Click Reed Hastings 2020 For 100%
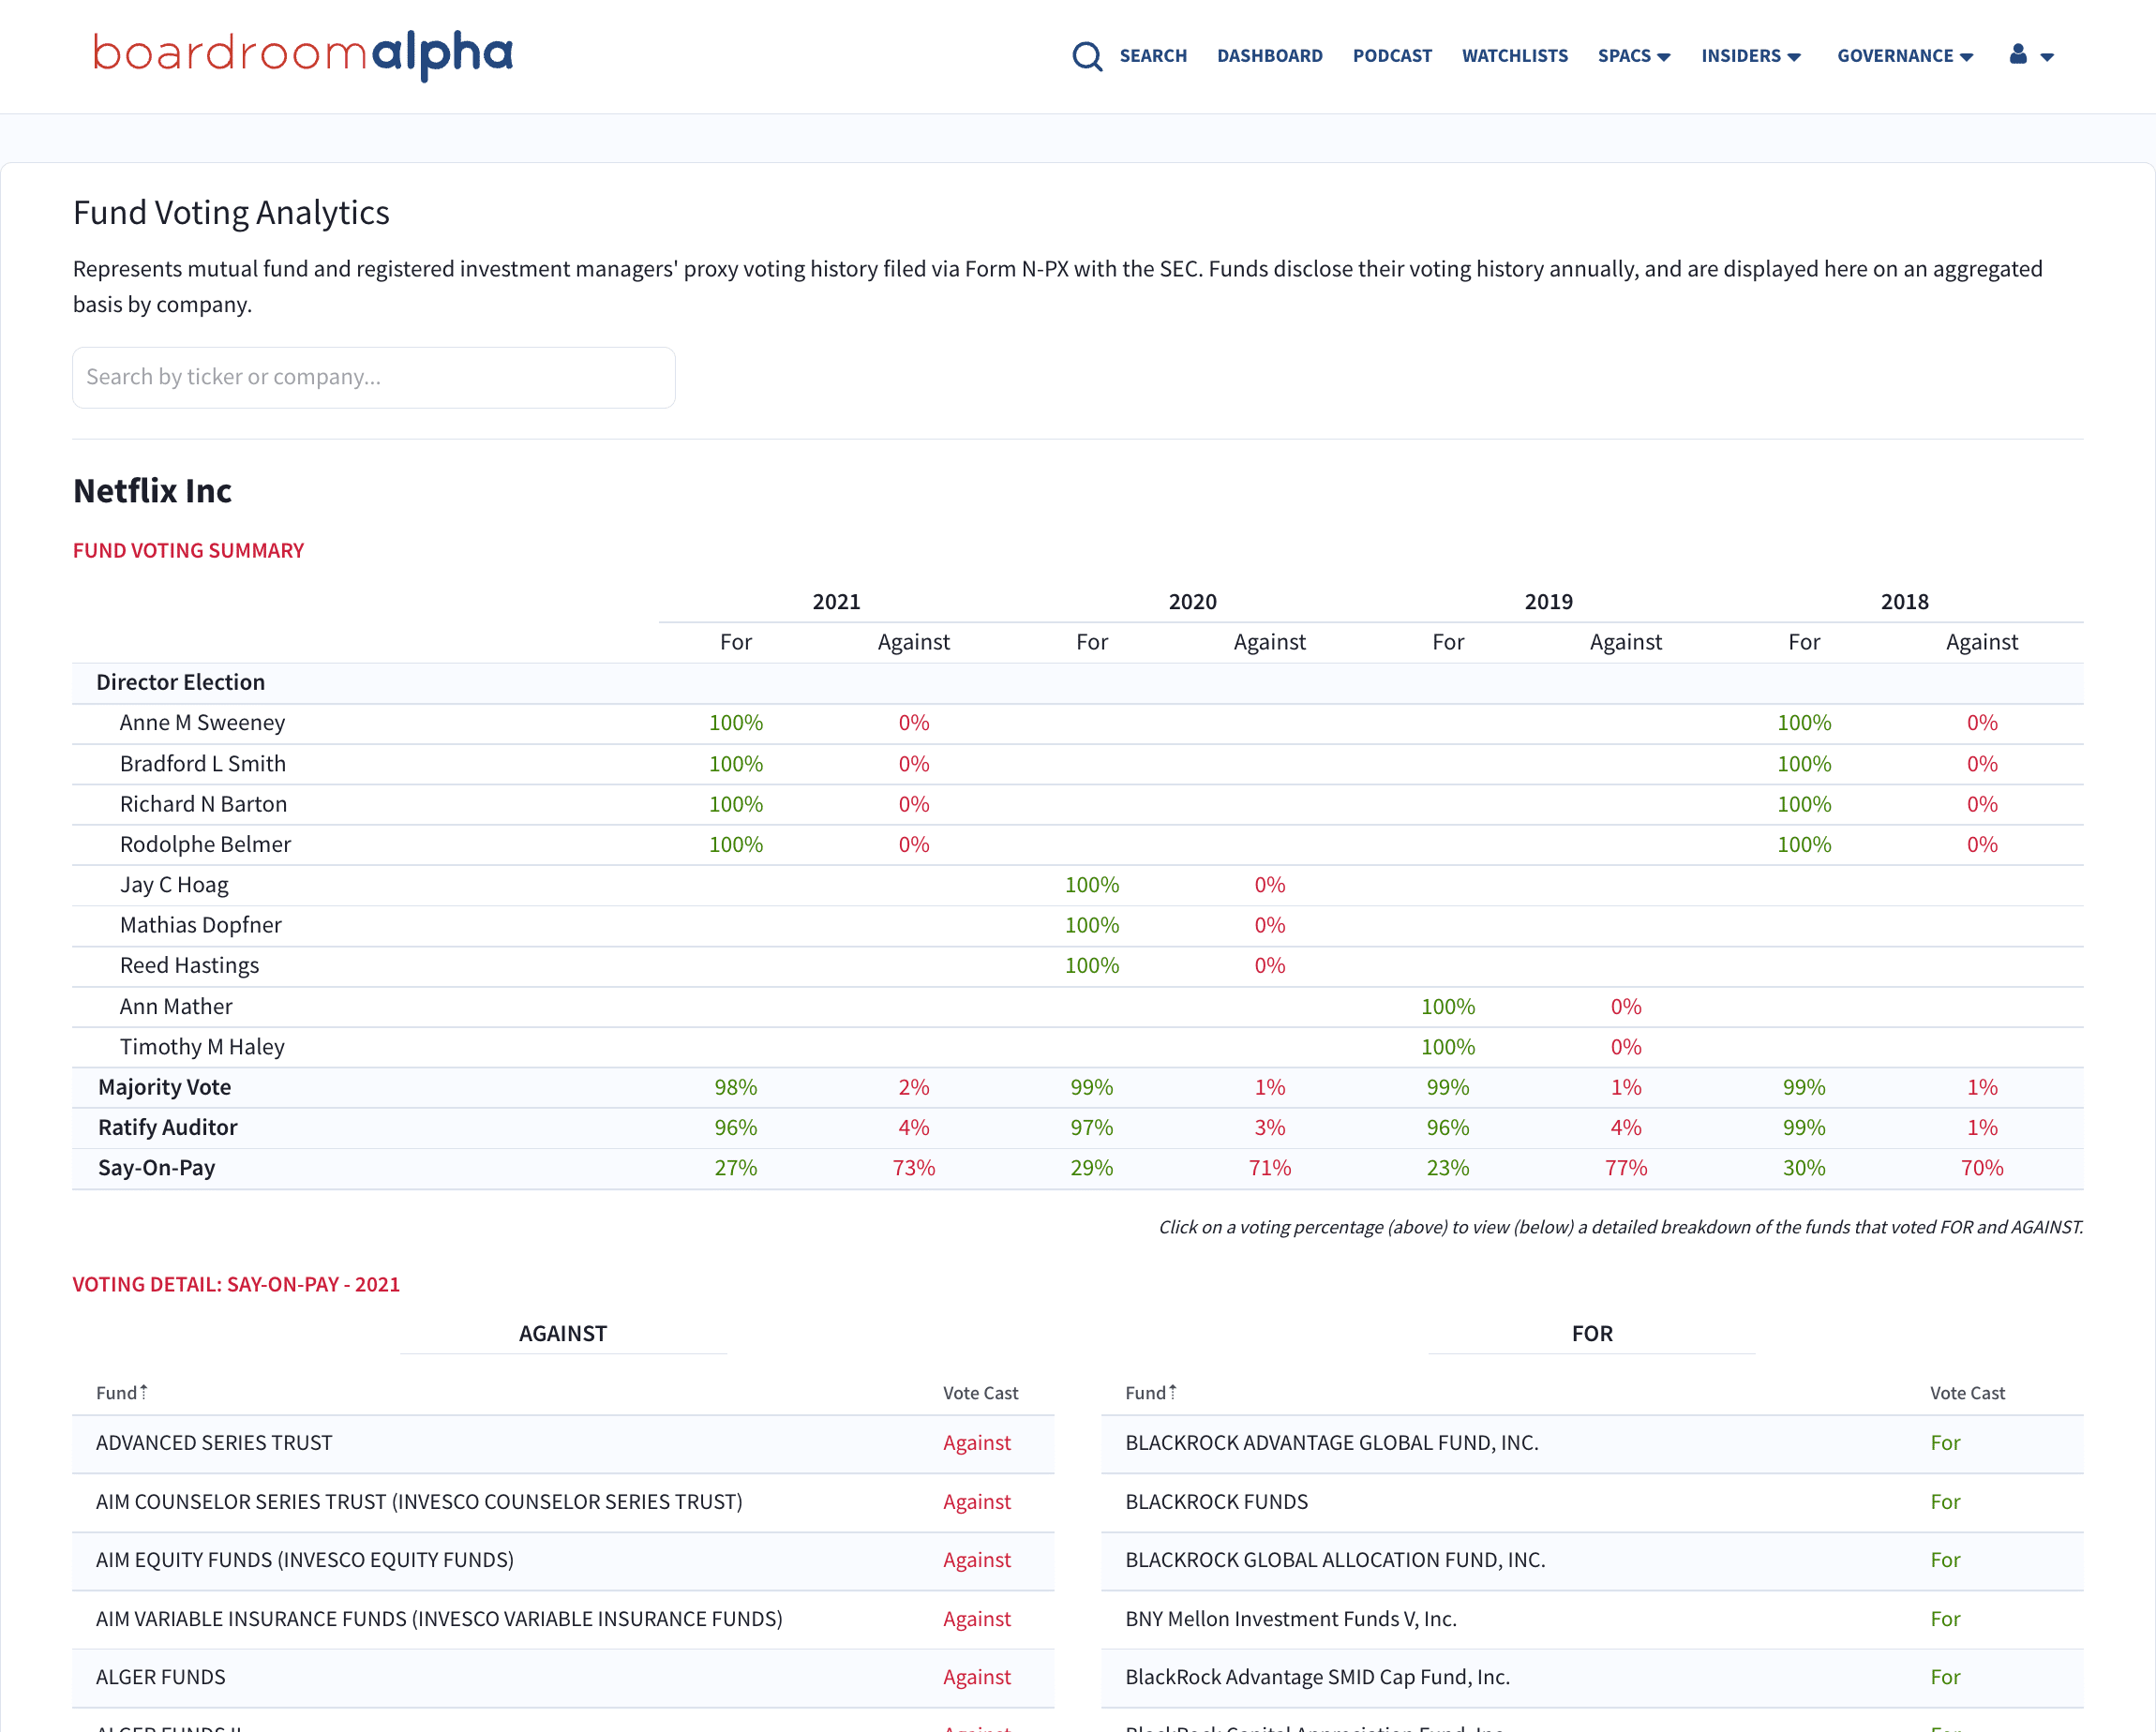 (x=1092, y=965)
